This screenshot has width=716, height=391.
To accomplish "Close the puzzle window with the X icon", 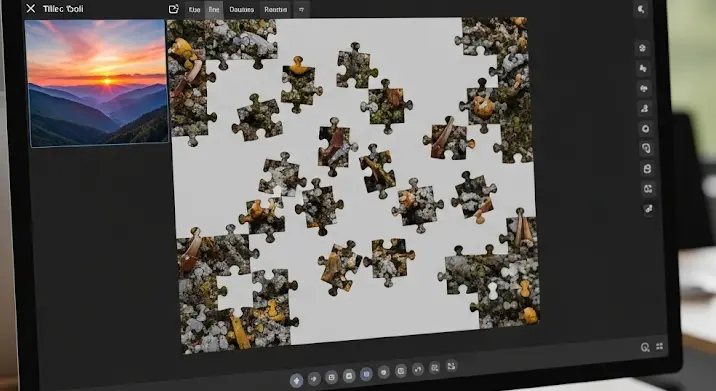I will [x=31, y=9].
